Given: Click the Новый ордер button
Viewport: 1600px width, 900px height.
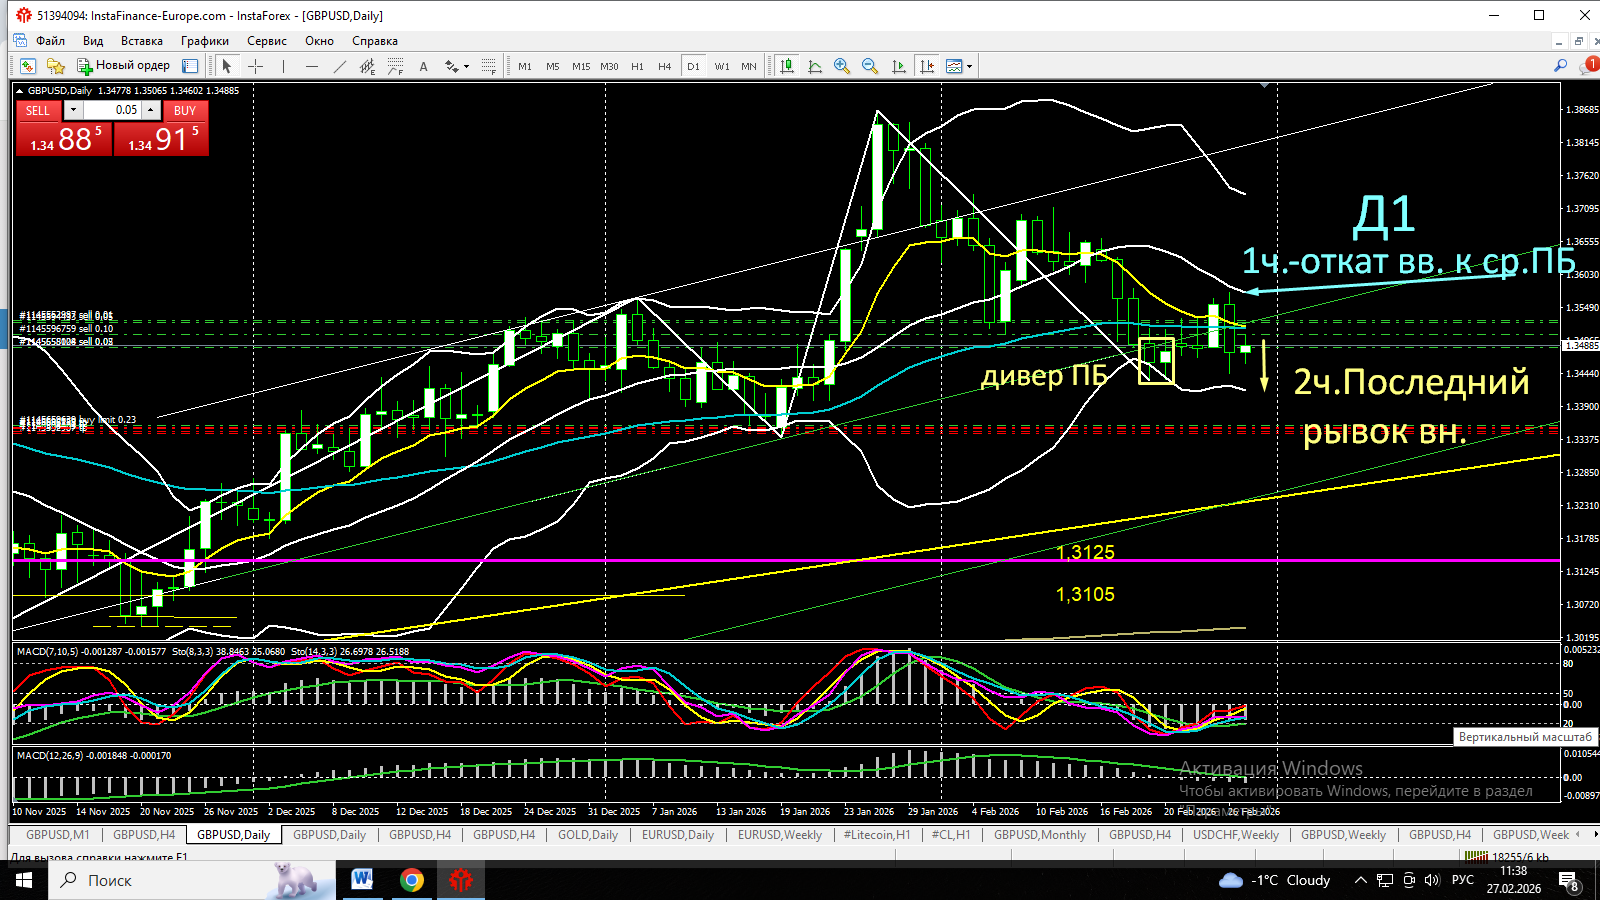Looking at the screenshot, I should 123,66.
